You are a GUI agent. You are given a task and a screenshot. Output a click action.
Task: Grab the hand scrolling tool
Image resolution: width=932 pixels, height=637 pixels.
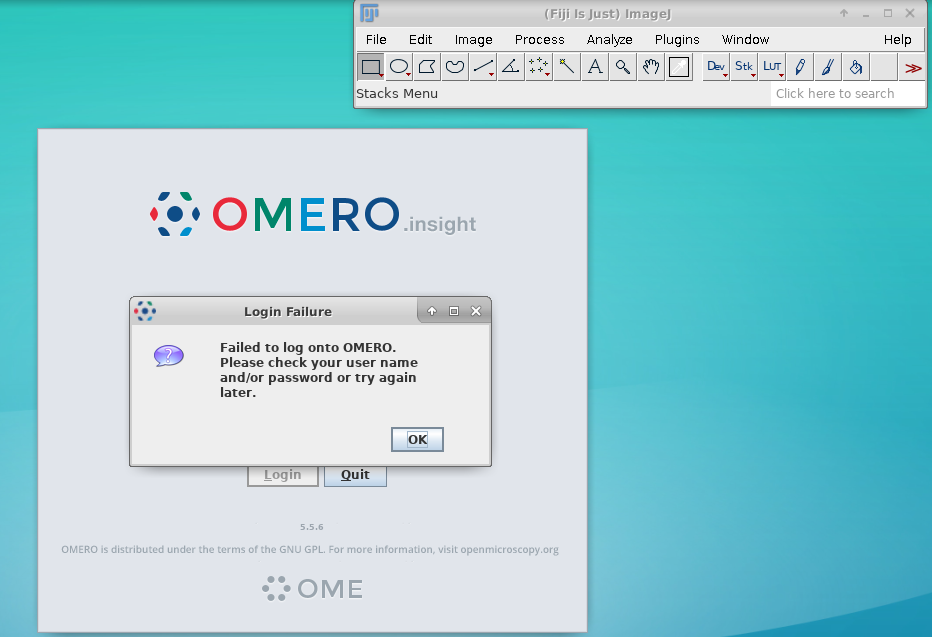pyautogui.click(x=650, y=66)
